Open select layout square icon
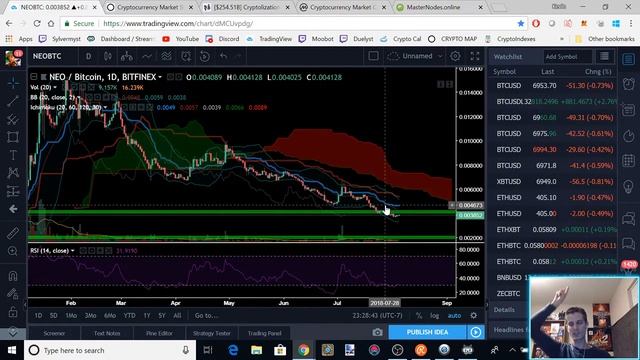Screen dimensions: 640x360 [373, 56]
